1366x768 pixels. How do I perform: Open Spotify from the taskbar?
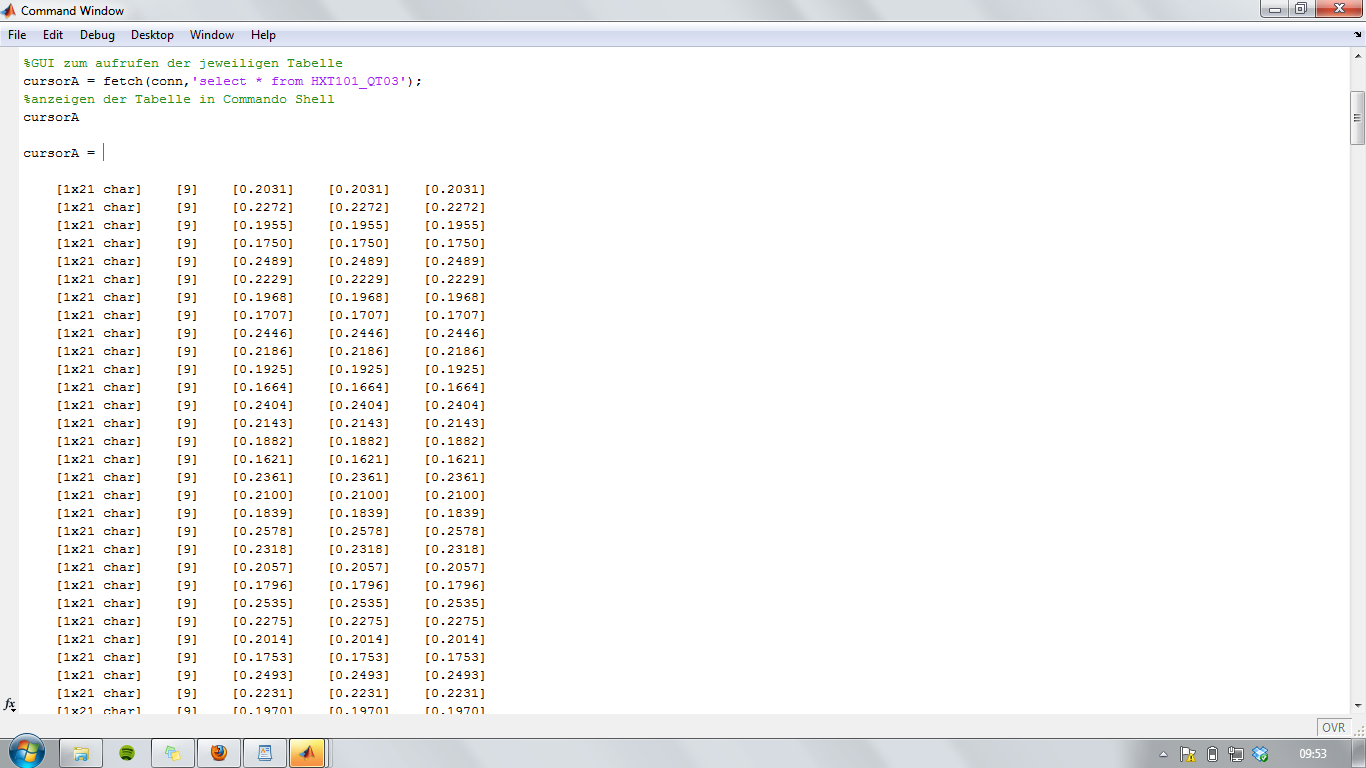127,753
